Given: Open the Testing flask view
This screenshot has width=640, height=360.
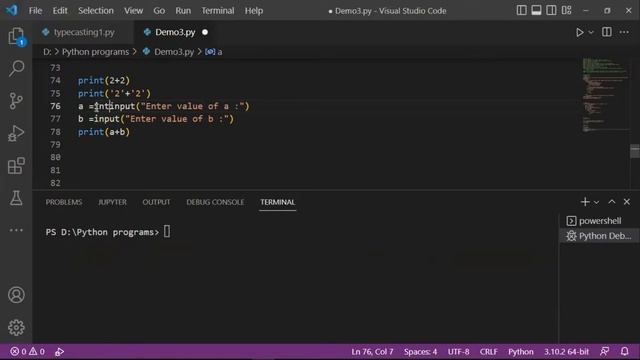Looking at the screenshot, I should click(x=16, y=198).
